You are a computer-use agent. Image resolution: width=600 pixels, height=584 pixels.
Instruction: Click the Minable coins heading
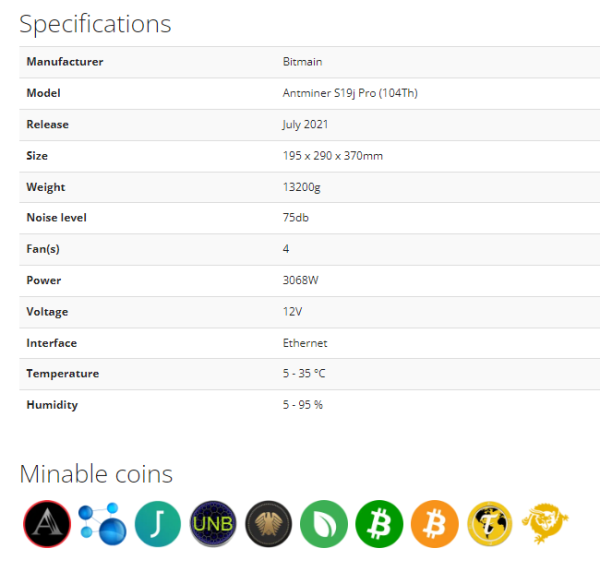[x=96, y=474]
